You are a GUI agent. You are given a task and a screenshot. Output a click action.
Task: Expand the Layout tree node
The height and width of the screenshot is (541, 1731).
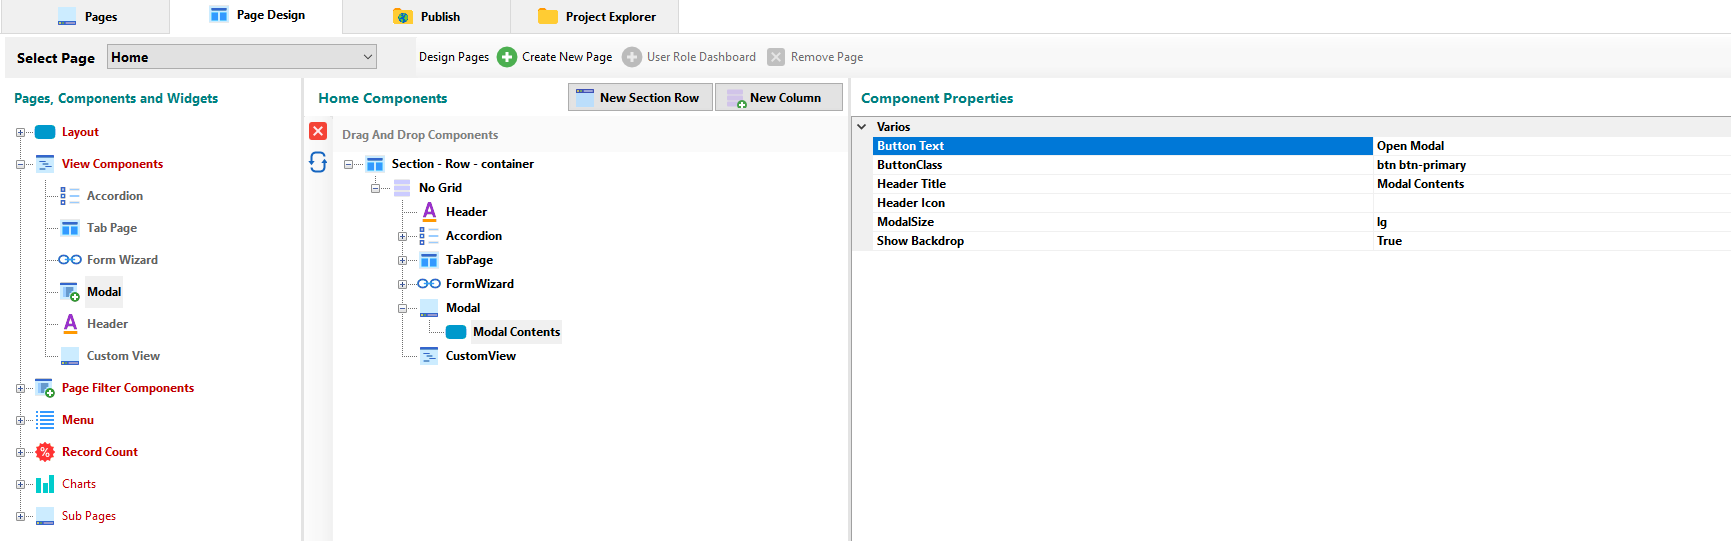pyautogui.click(x=20, y=132)
